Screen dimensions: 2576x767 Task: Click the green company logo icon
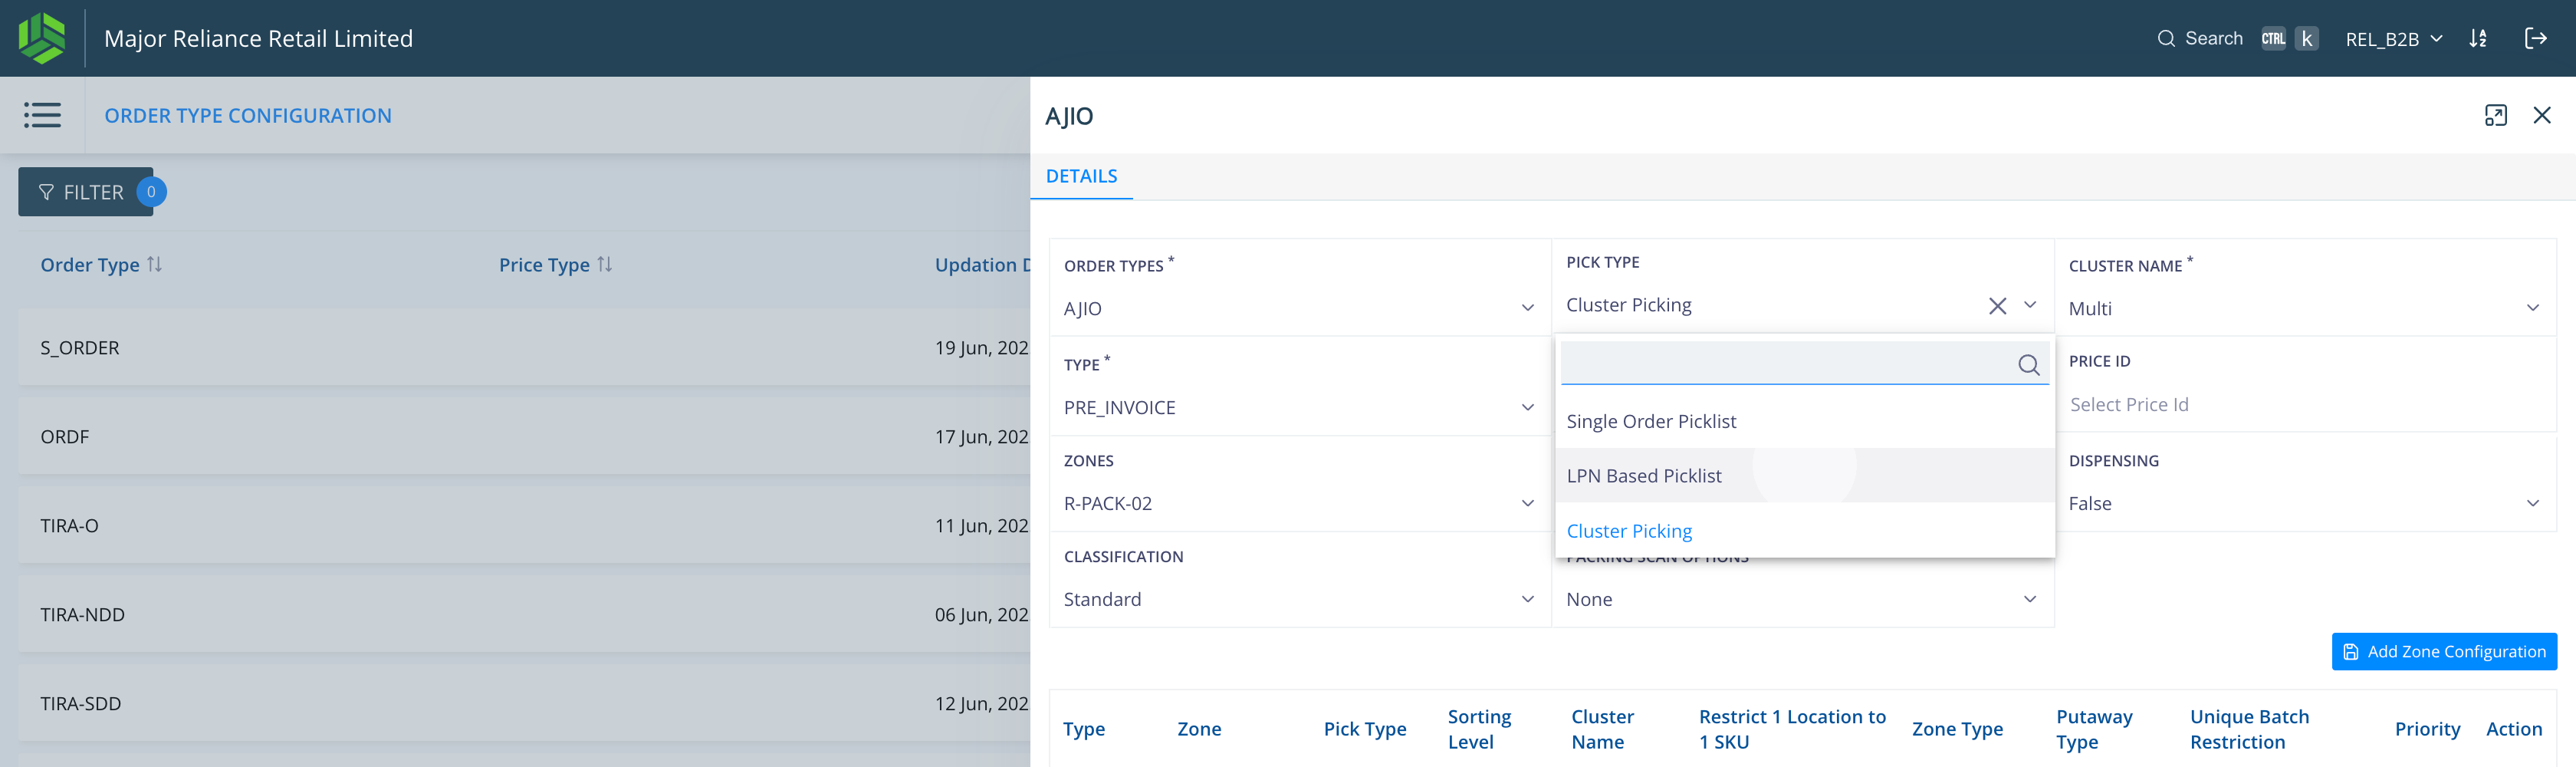point(41,38)
